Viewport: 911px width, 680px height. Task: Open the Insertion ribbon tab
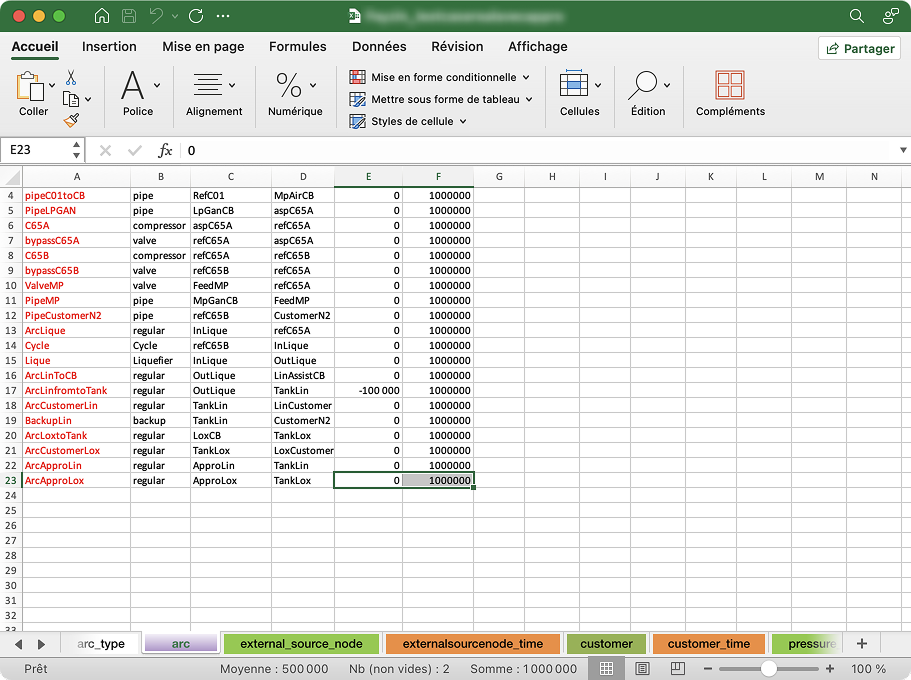pos(109,46)
